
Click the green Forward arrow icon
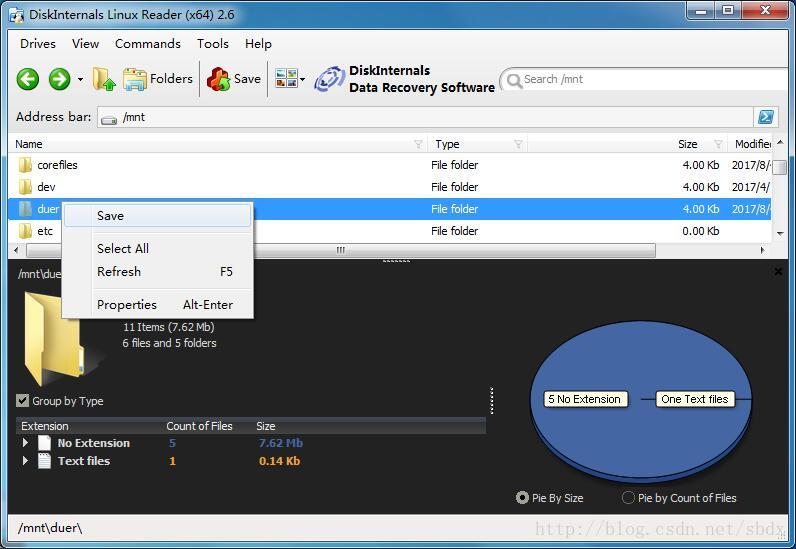[59, 79]
